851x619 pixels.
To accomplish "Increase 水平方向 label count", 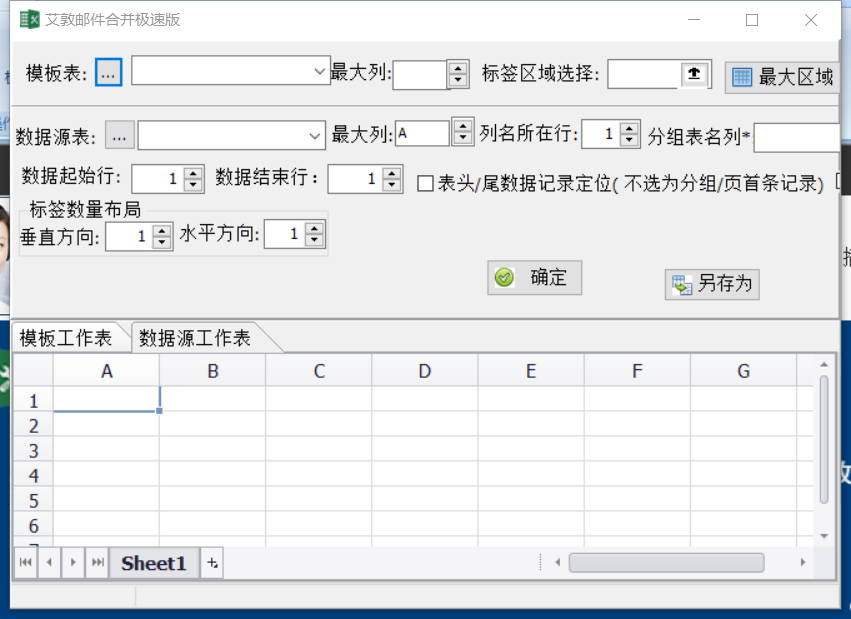I will coord(314,228).
